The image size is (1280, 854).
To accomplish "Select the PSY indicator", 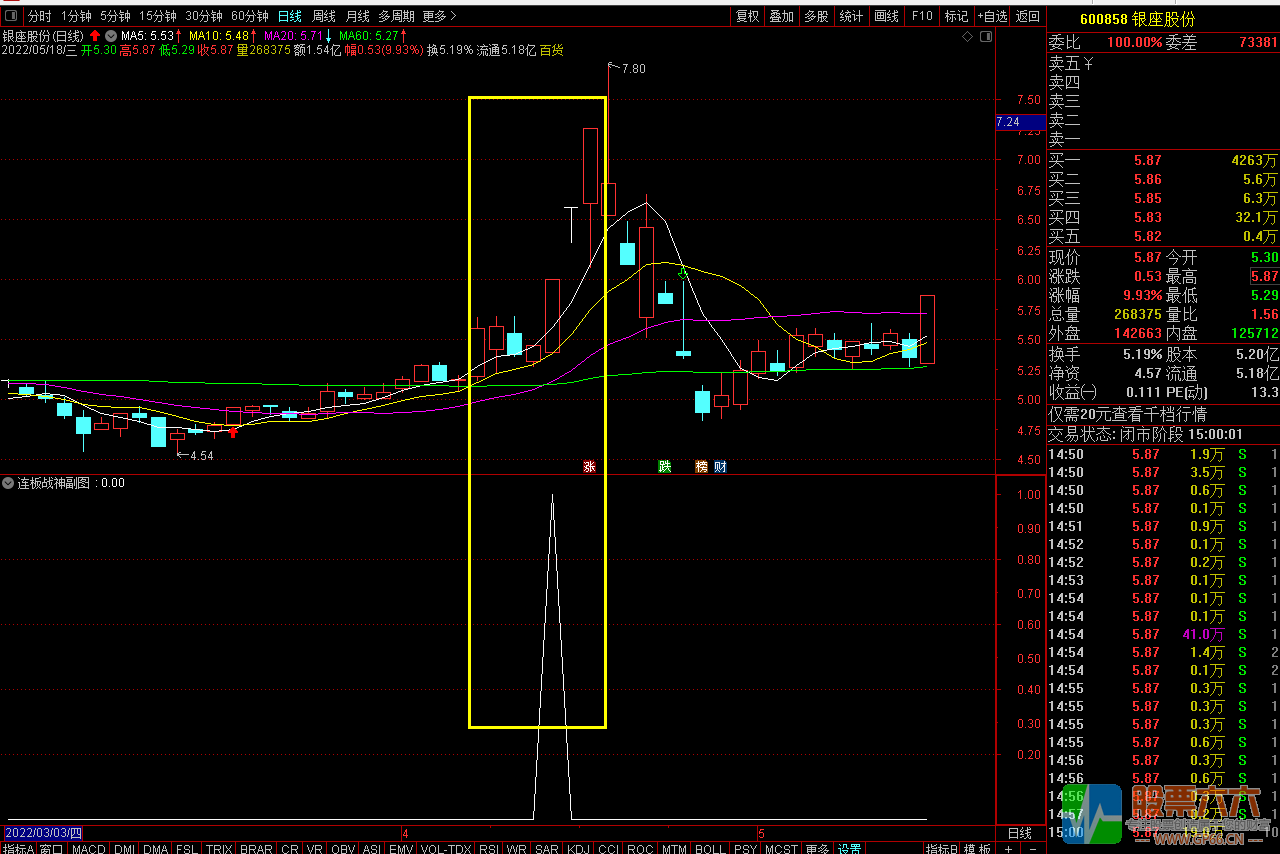I will (745, 848).
